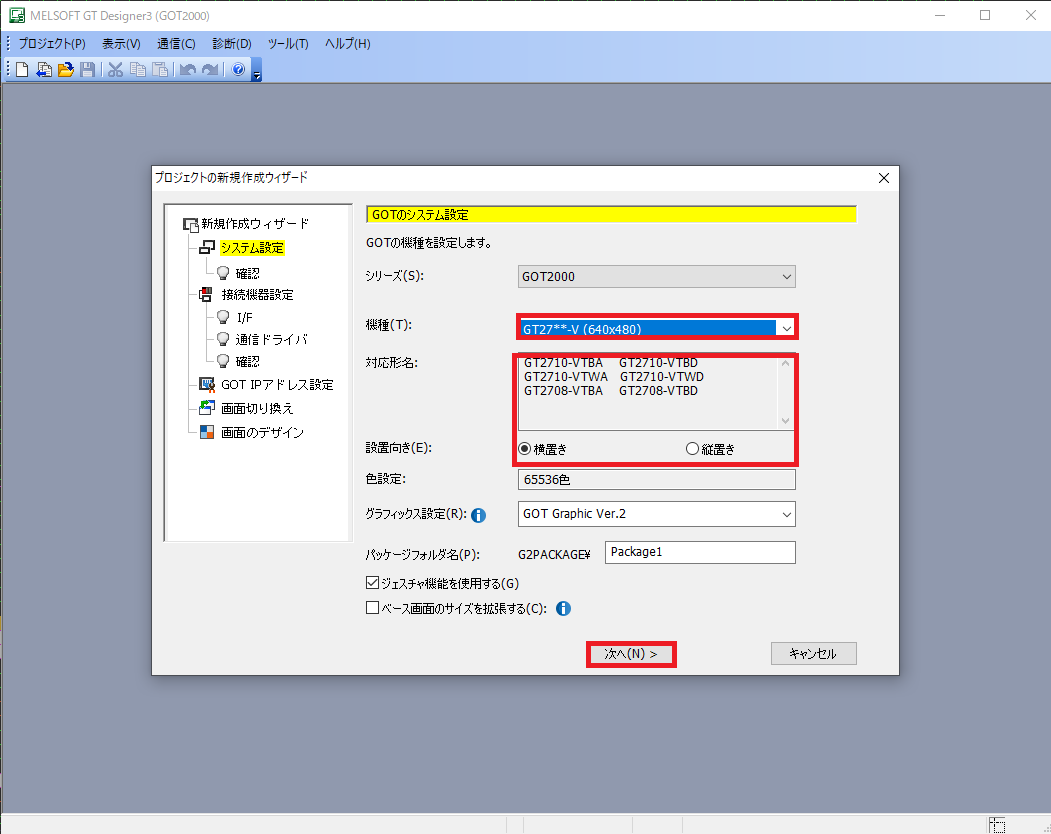
Task: Click GT2708-VTBD in 対応形名 list
Action: [x=658, y=391]
